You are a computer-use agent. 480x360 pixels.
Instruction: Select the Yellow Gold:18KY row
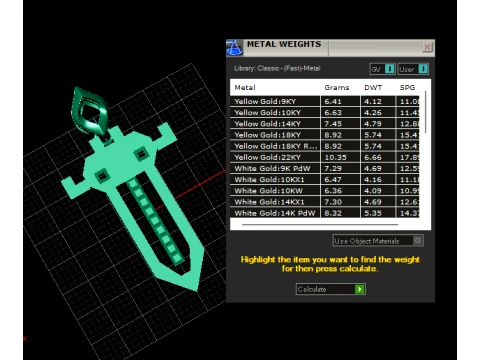324,135
